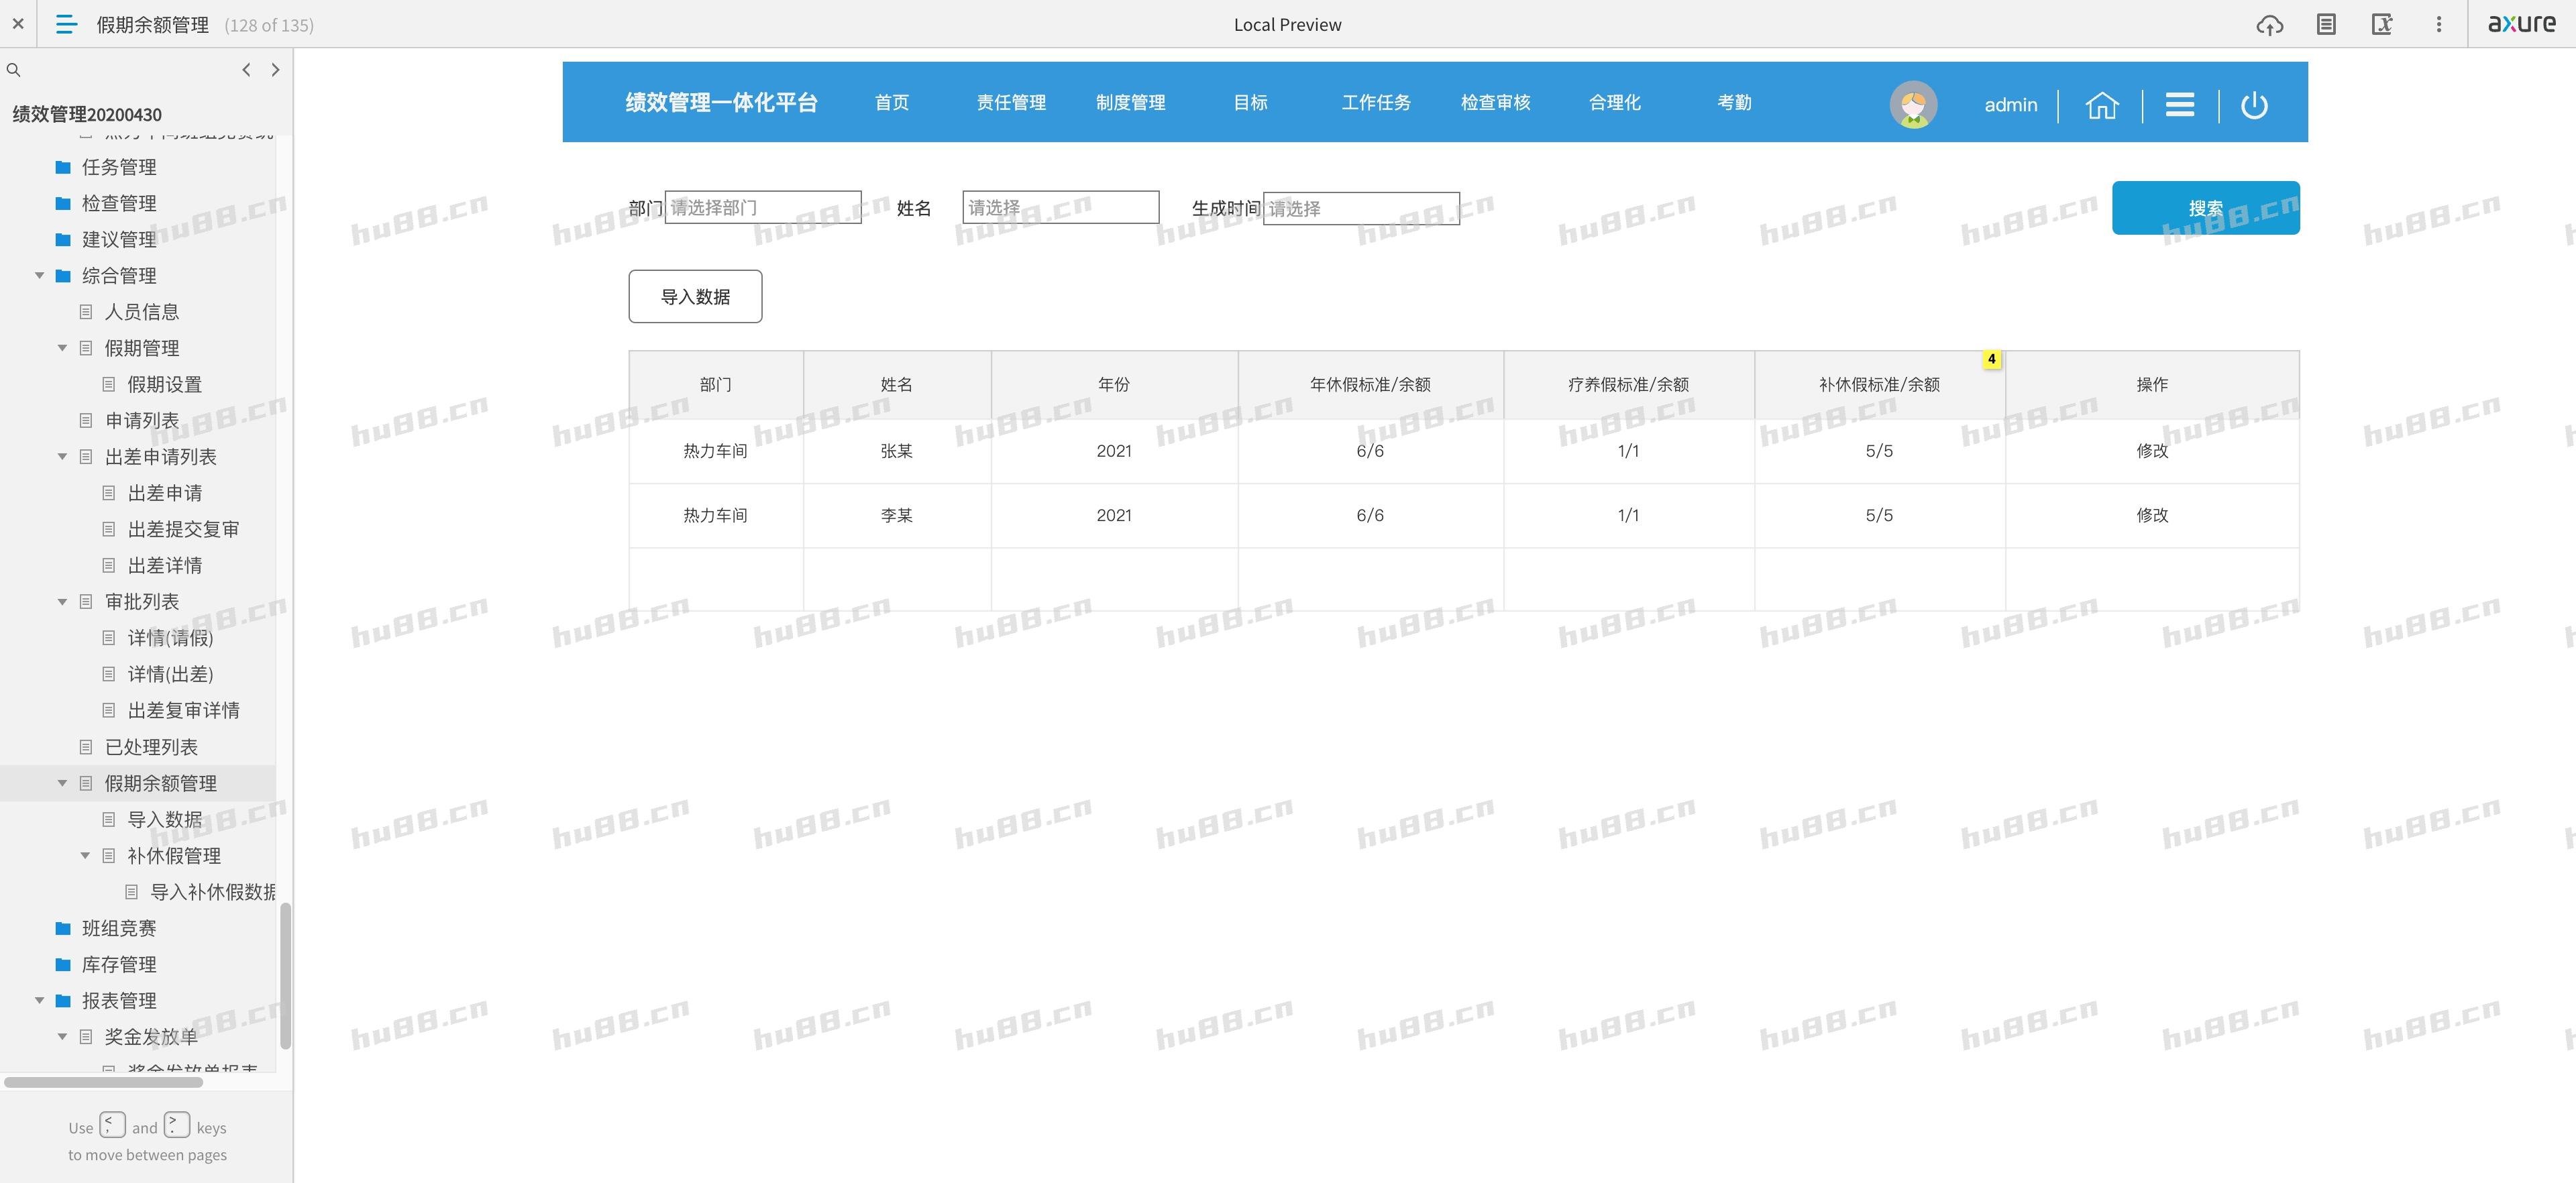Open the page notes icon
Viewport: 2576px width, 1183px height.
click(x=2326, y=25)
